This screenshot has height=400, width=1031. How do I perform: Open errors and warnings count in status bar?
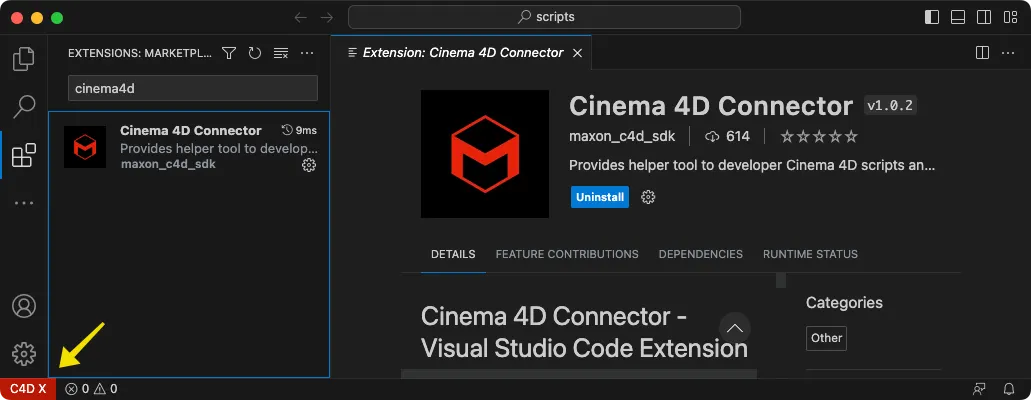click(91, 389)
